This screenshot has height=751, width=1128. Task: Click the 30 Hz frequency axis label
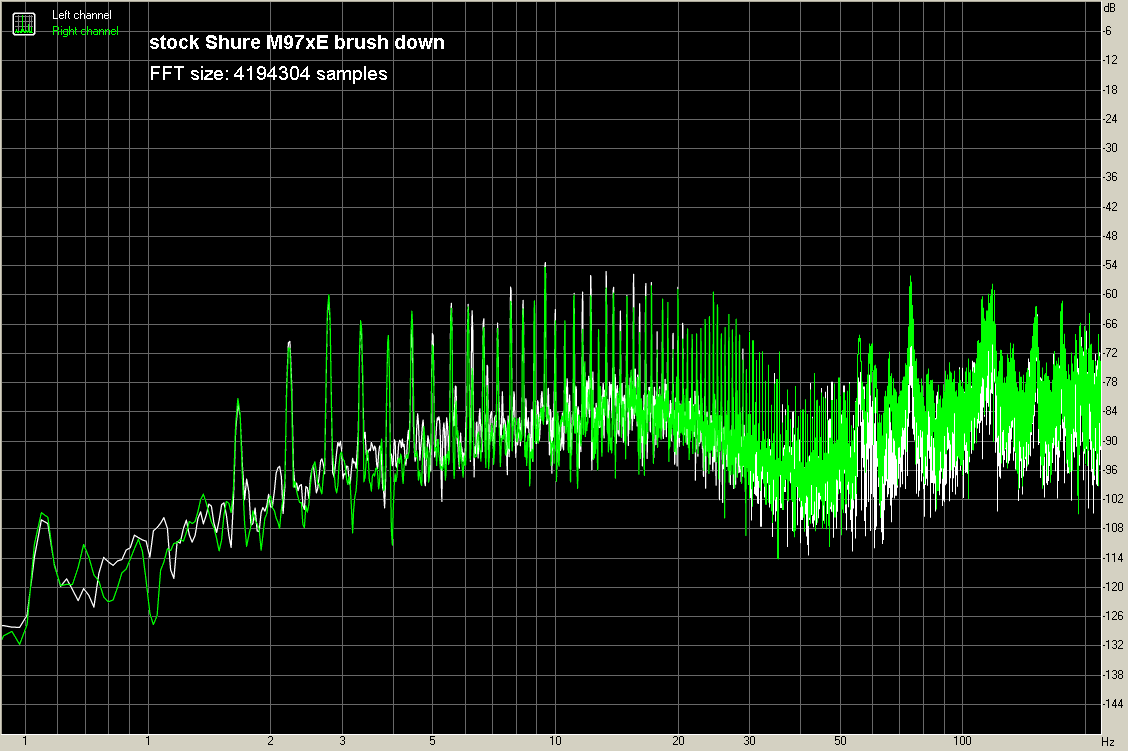coord(750,741)
